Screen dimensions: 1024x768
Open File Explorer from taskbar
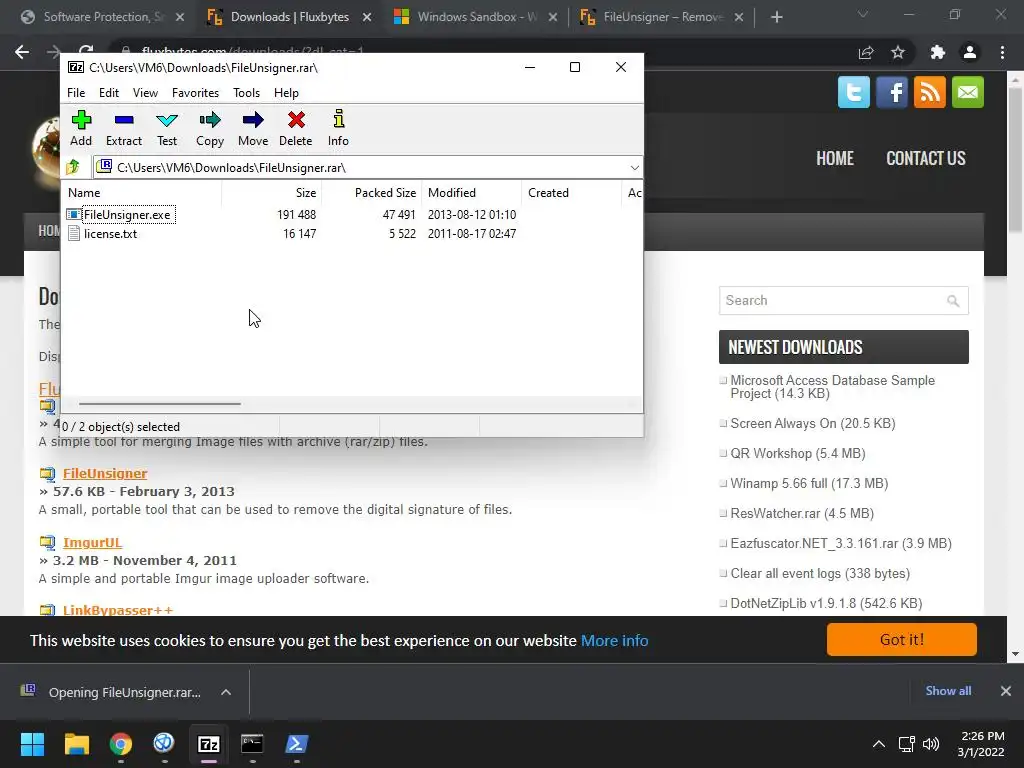[76, 744]
